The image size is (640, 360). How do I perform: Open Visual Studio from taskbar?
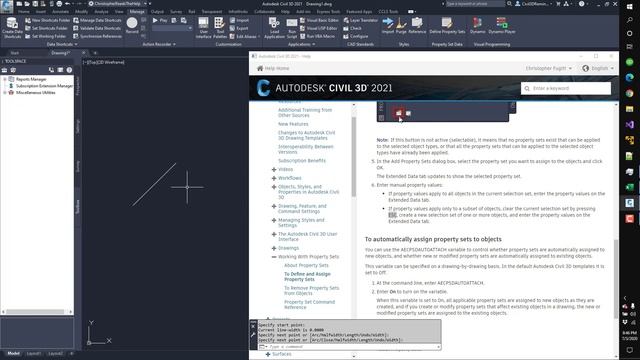point(630,124)
